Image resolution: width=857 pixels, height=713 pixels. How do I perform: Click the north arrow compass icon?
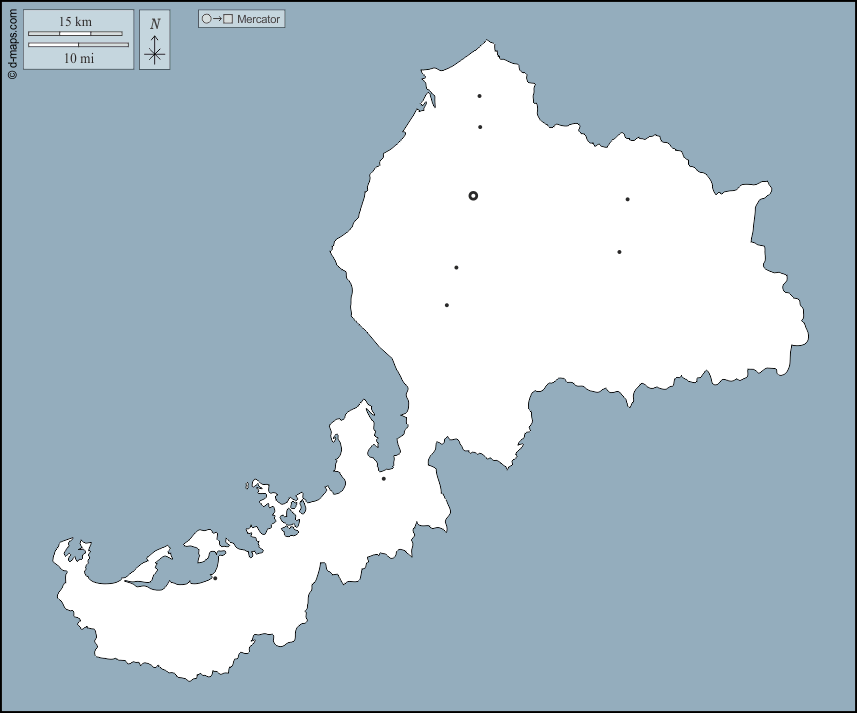click(154, 51)
